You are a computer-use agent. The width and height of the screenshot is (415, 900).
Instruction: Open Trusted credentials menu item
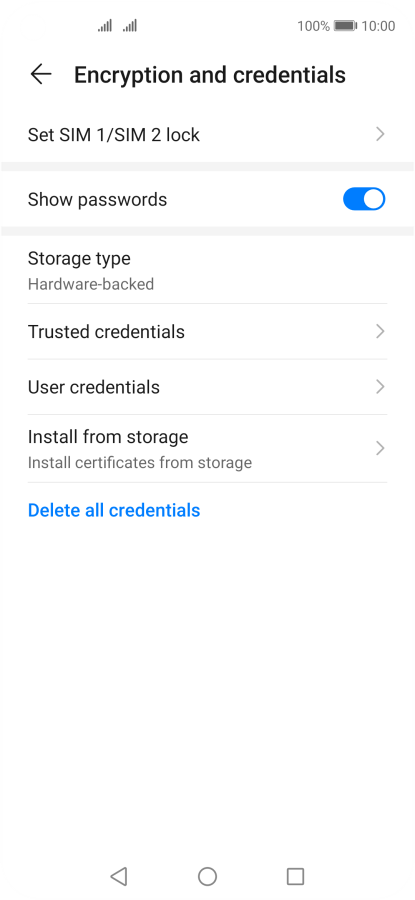[x=207, y=332]
